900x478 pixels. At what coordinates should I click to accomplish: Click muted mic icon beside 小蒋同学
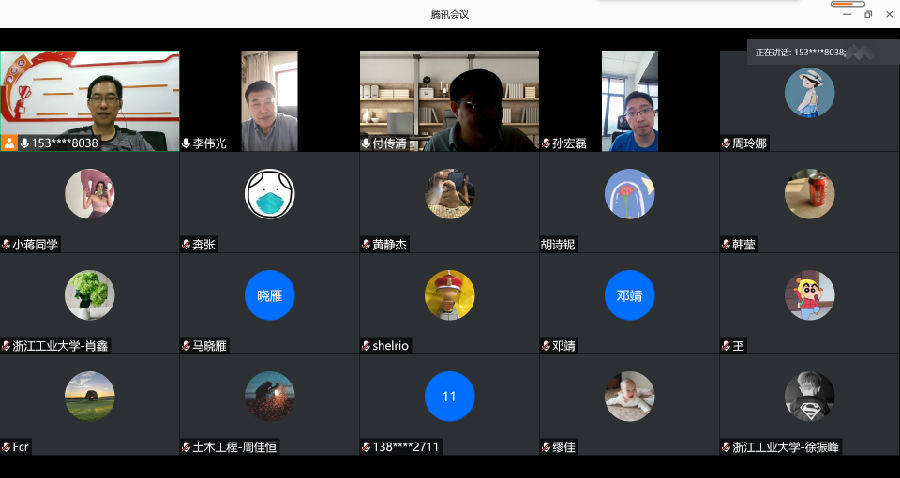(x=6, y=244)
